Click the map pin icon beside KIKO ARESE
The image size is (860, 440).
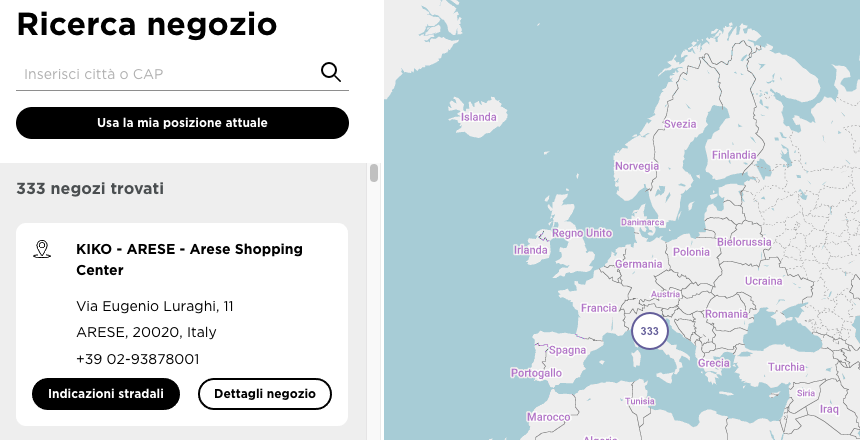click(x=42, y=249)
